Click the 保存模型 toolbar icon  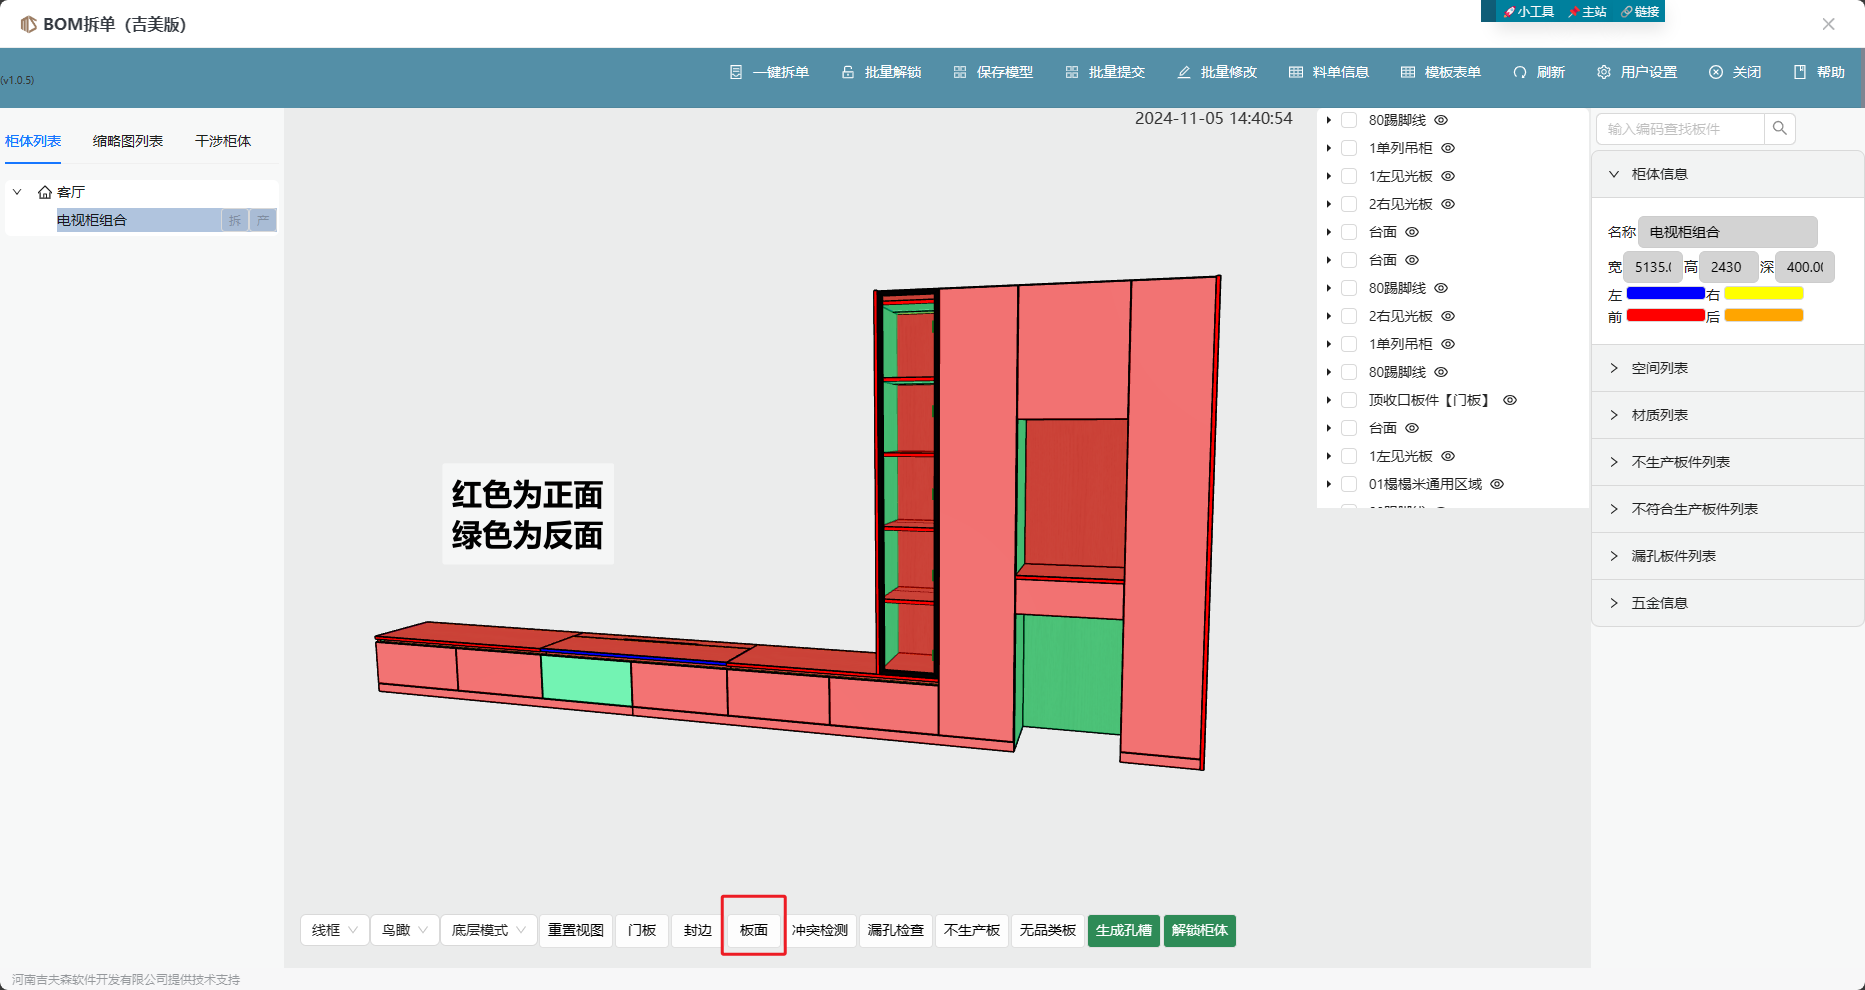tap(960, 72)
